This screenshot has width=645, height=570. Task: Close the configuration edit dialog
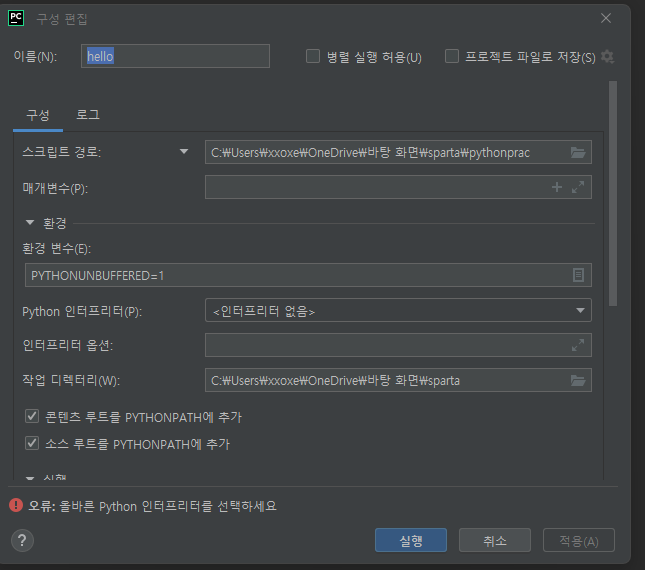click(606, 18)
